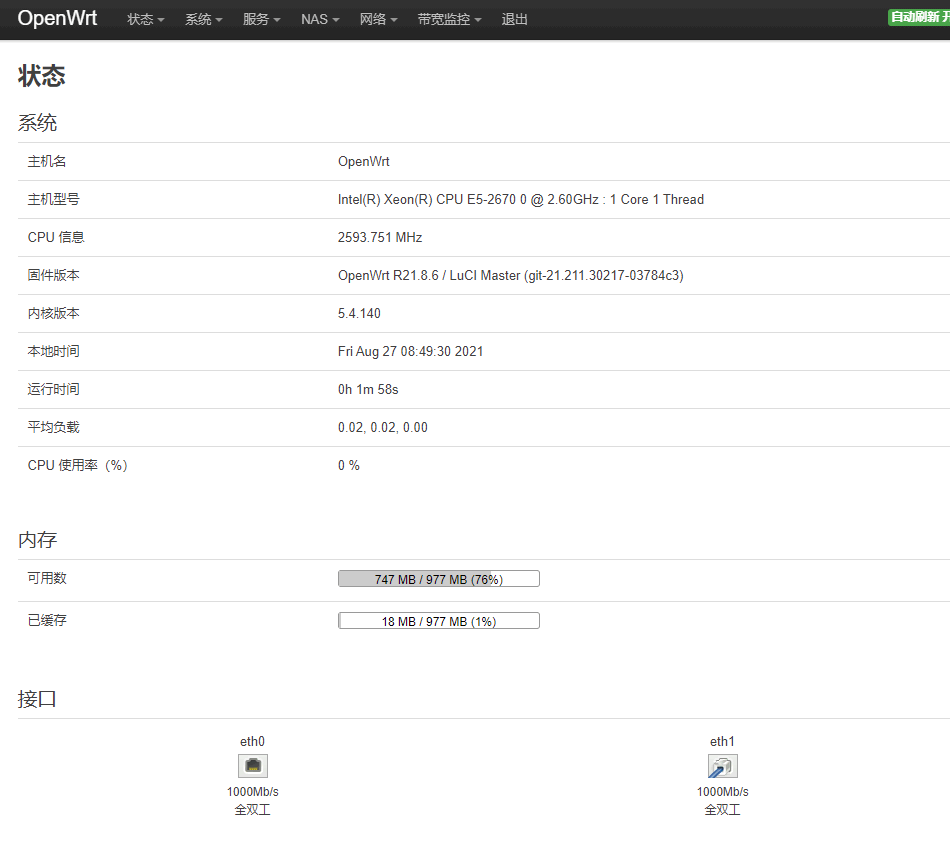Select the OpenWrt R21.8.6 firmware version text
Viewport: 950px width, 841px height.
point(510,276)
